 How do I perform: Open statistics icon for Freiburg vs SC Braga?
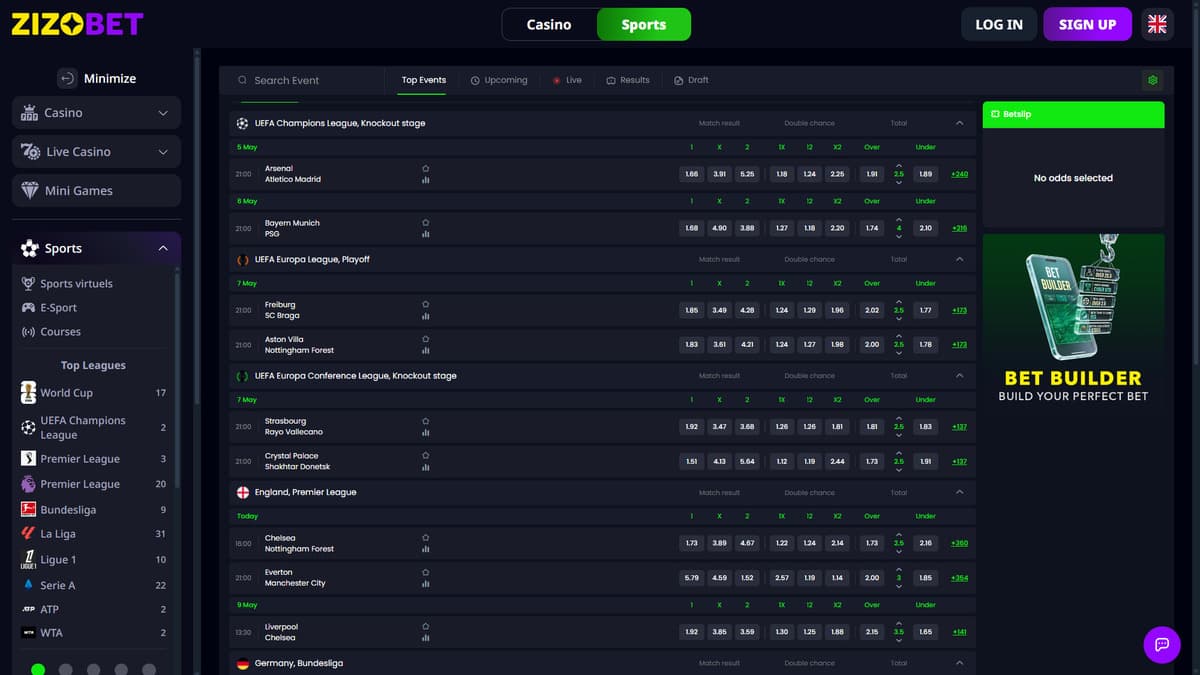426,317
